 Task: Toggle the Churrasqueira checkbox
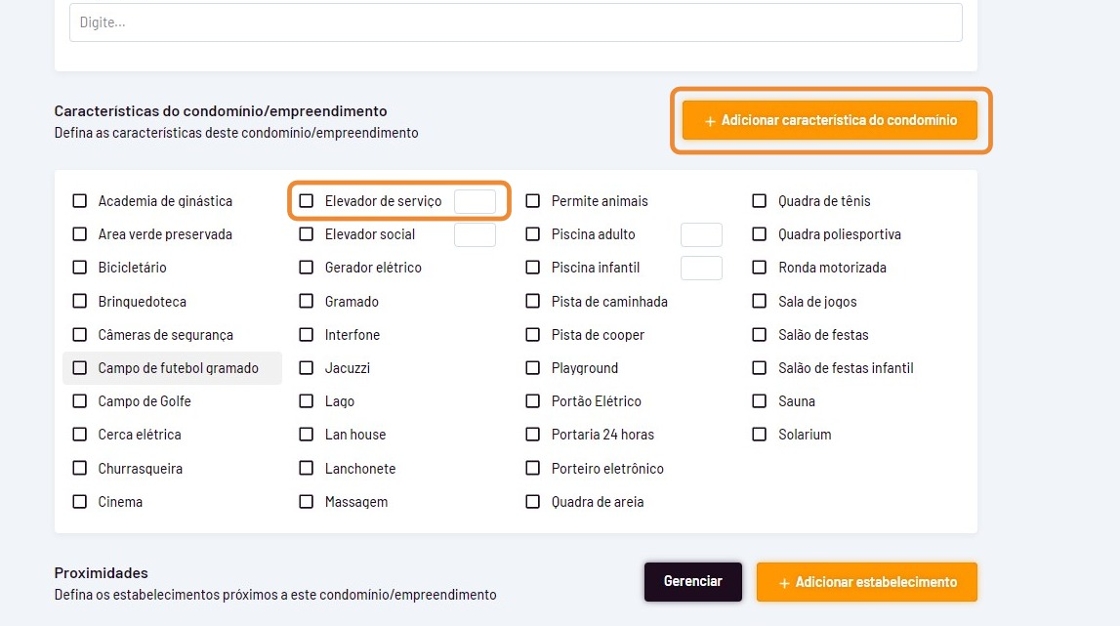click(x=80, y=468)
